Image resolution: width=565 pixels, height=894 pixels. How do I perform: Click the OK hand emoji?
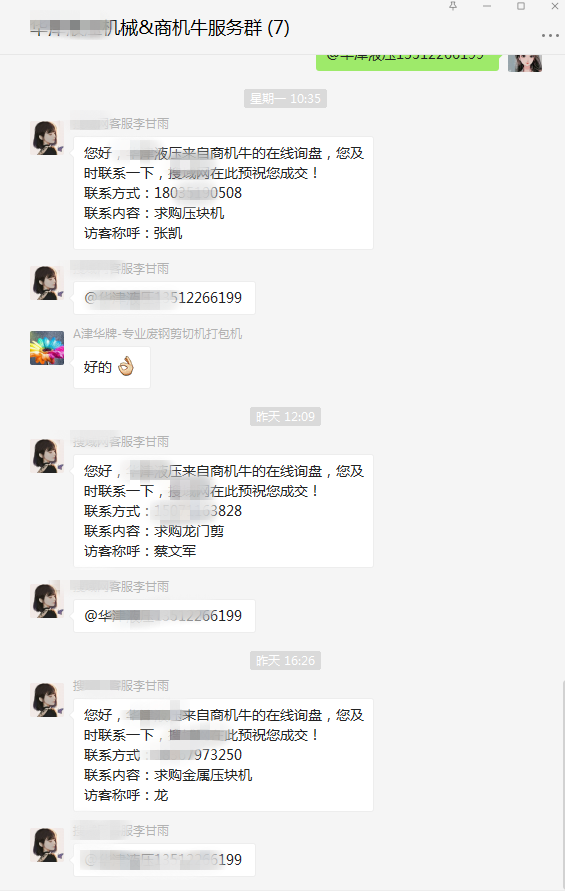click(x=125, y=366)
